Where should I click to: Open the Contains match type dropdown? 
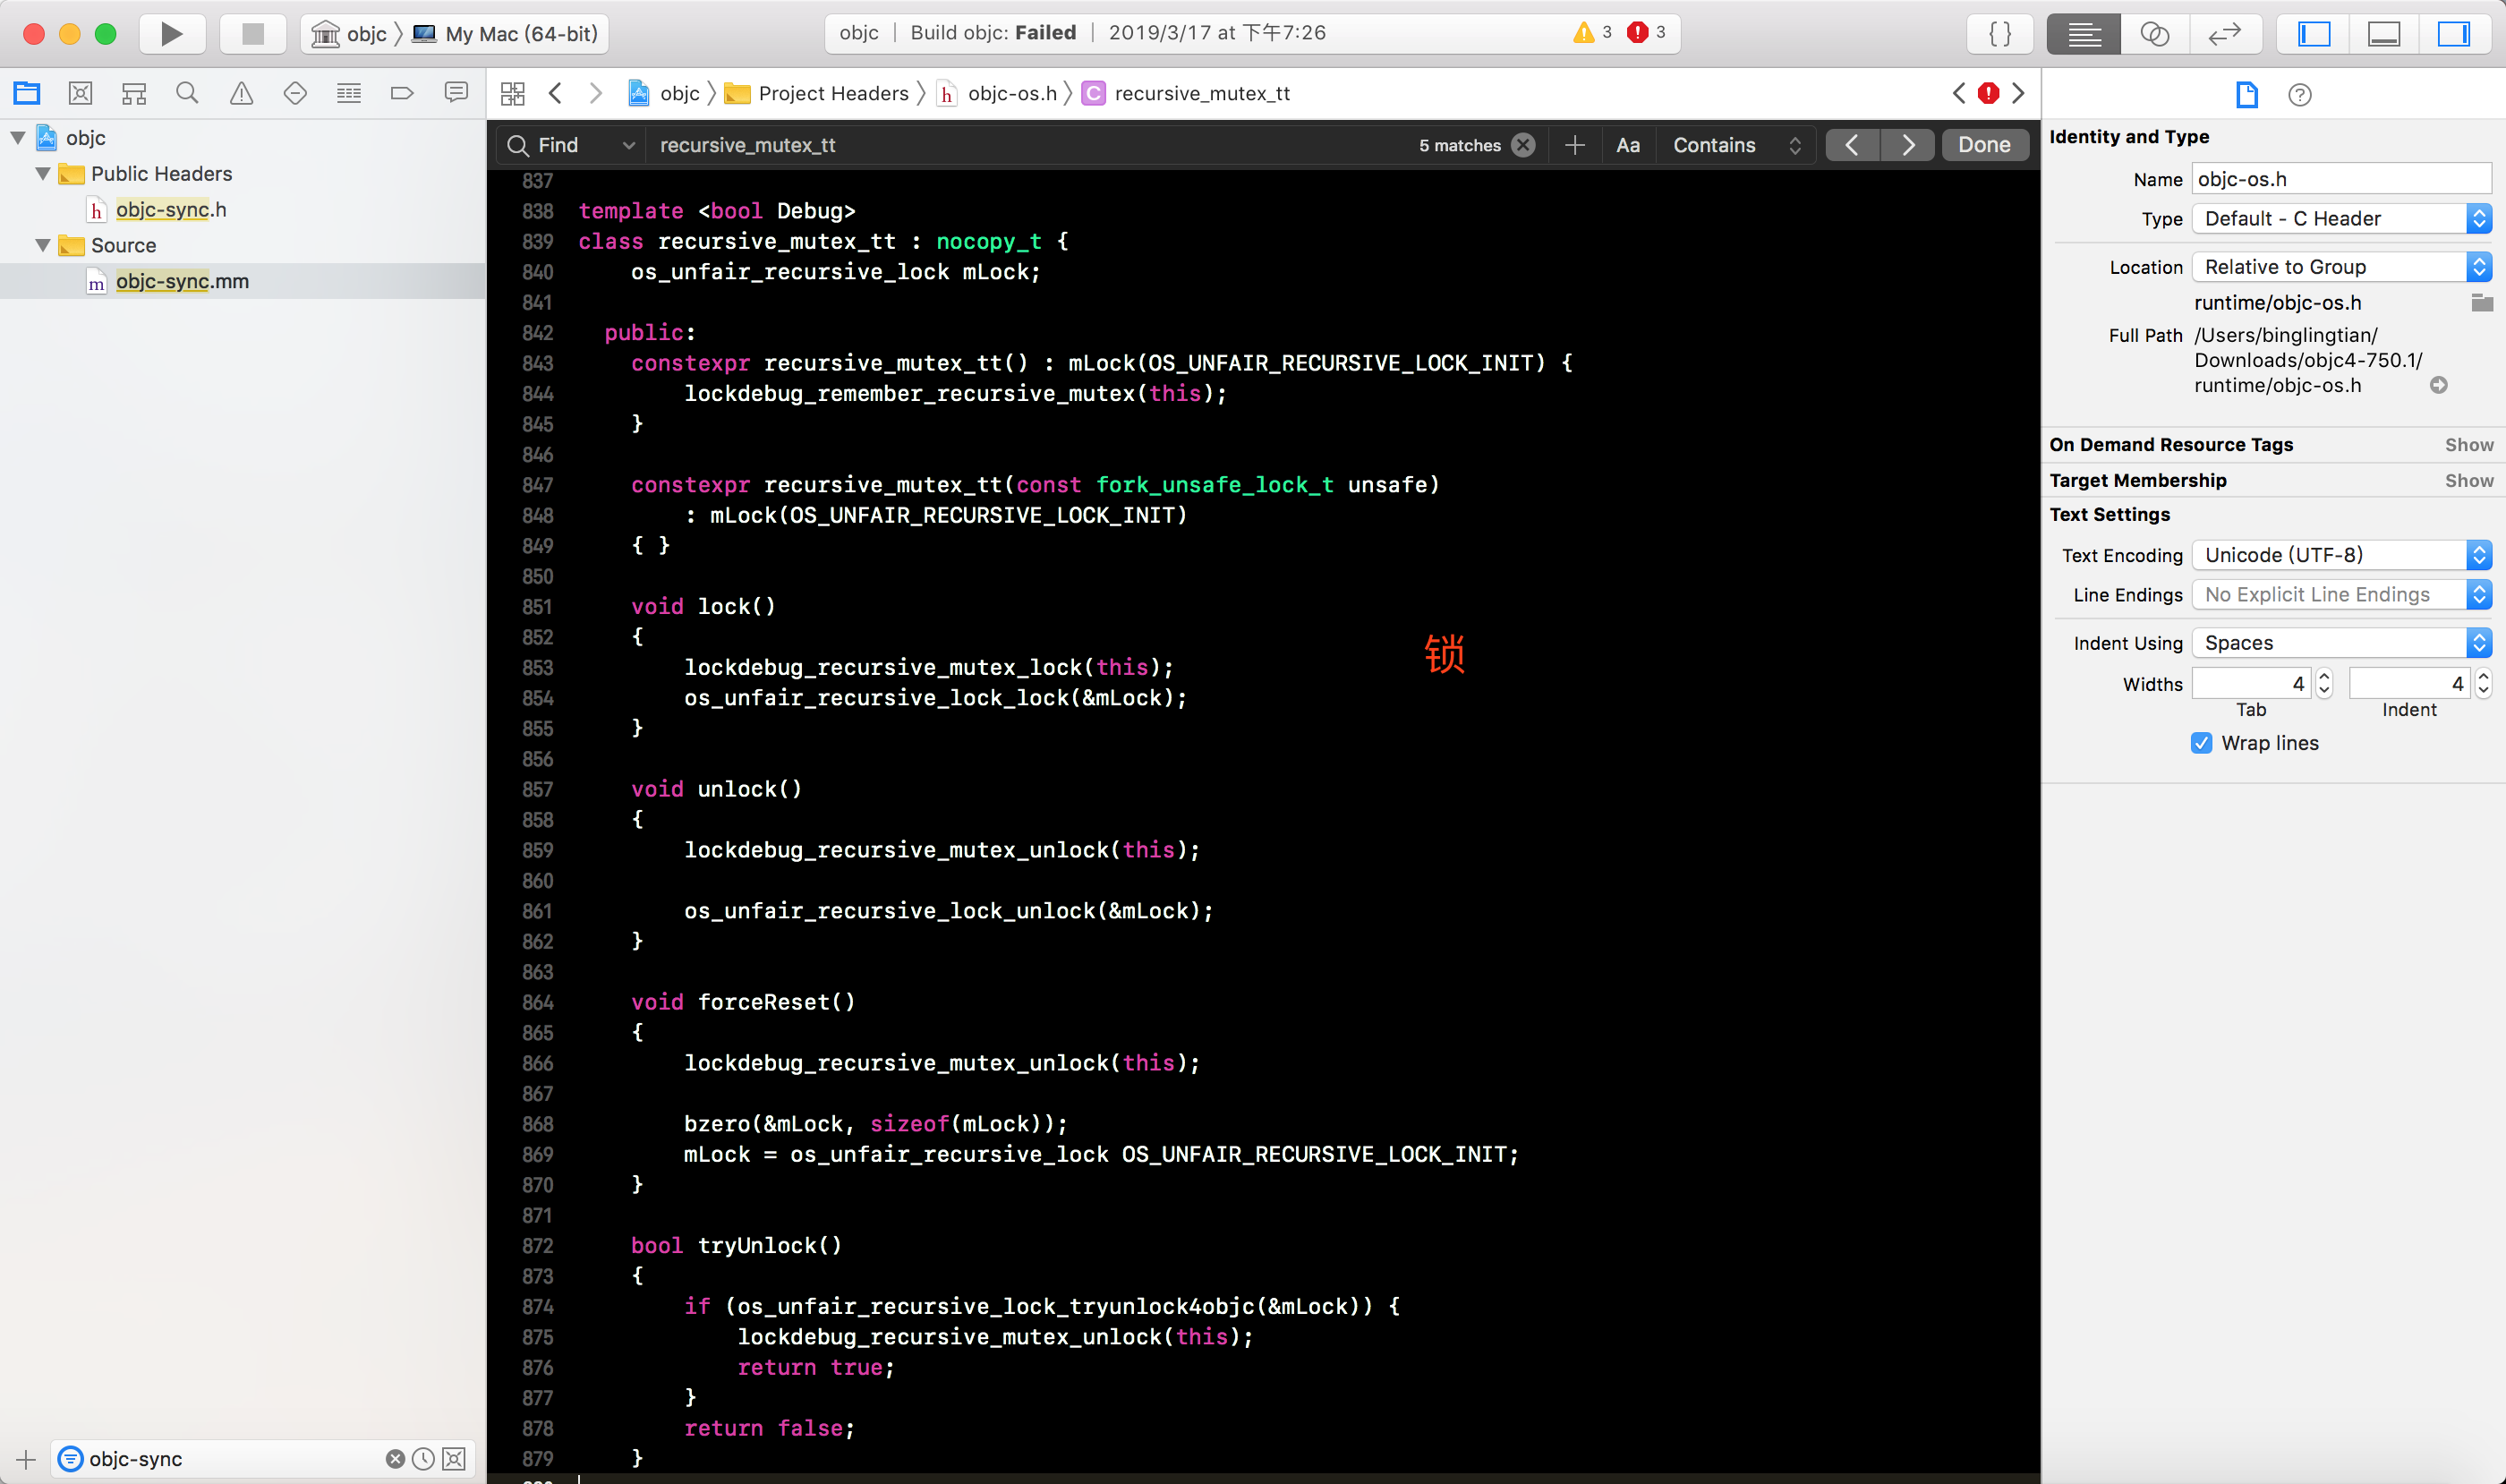pyautogui.click(x=1736, y=145)
